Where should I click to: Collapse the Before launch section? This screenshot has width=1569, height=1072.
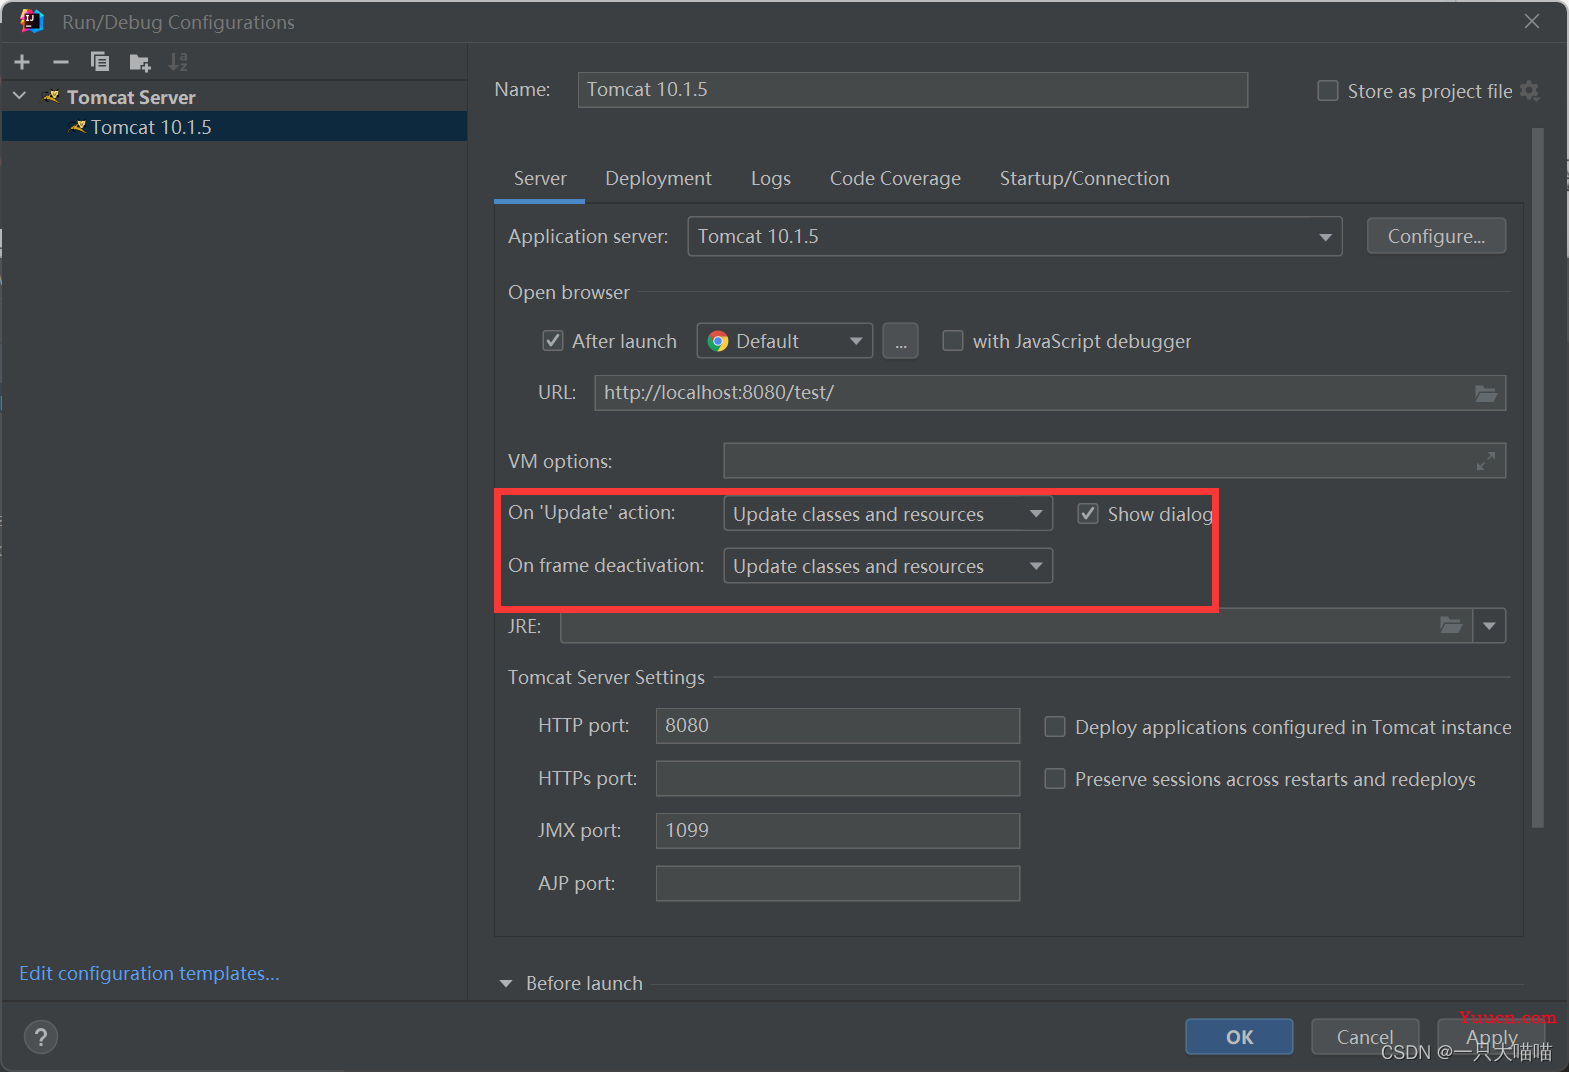[506, 984]
